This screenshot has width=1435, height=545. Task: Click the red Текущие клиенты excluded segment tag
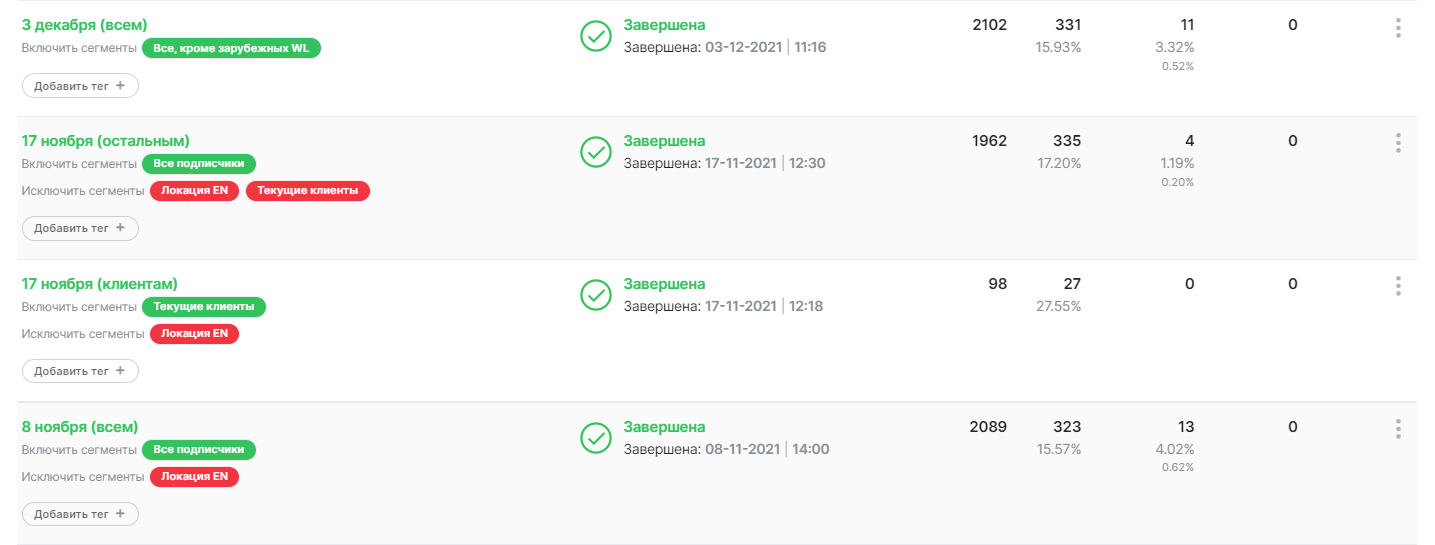(x=308, y=191)
